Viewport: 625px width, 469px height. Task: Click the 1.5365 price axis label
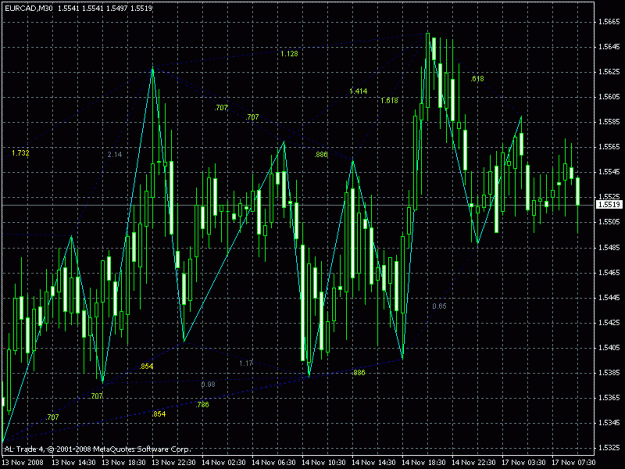[609, 398]
